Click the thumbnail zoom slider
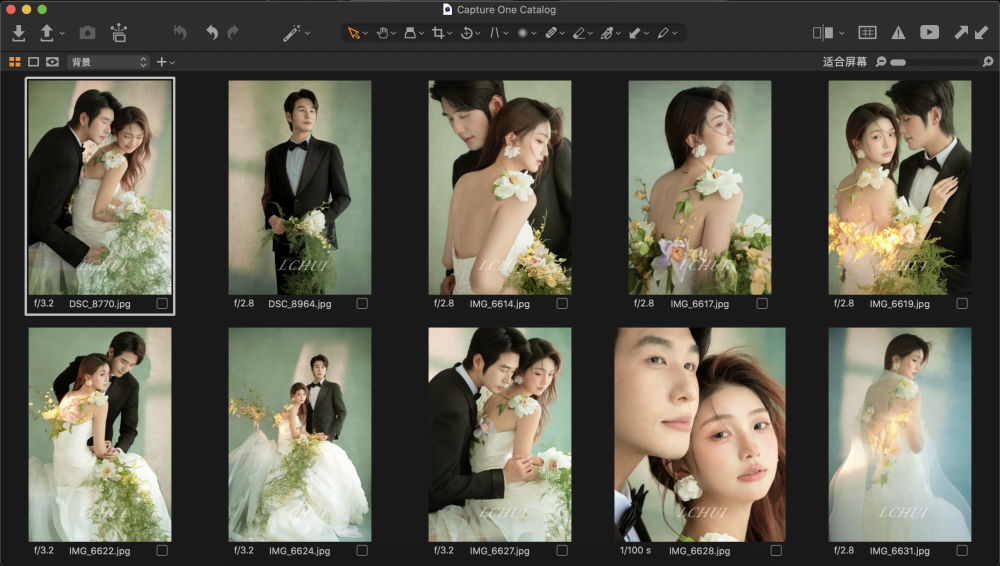This screenshot has height=566, width=1000. coord(935,62)
